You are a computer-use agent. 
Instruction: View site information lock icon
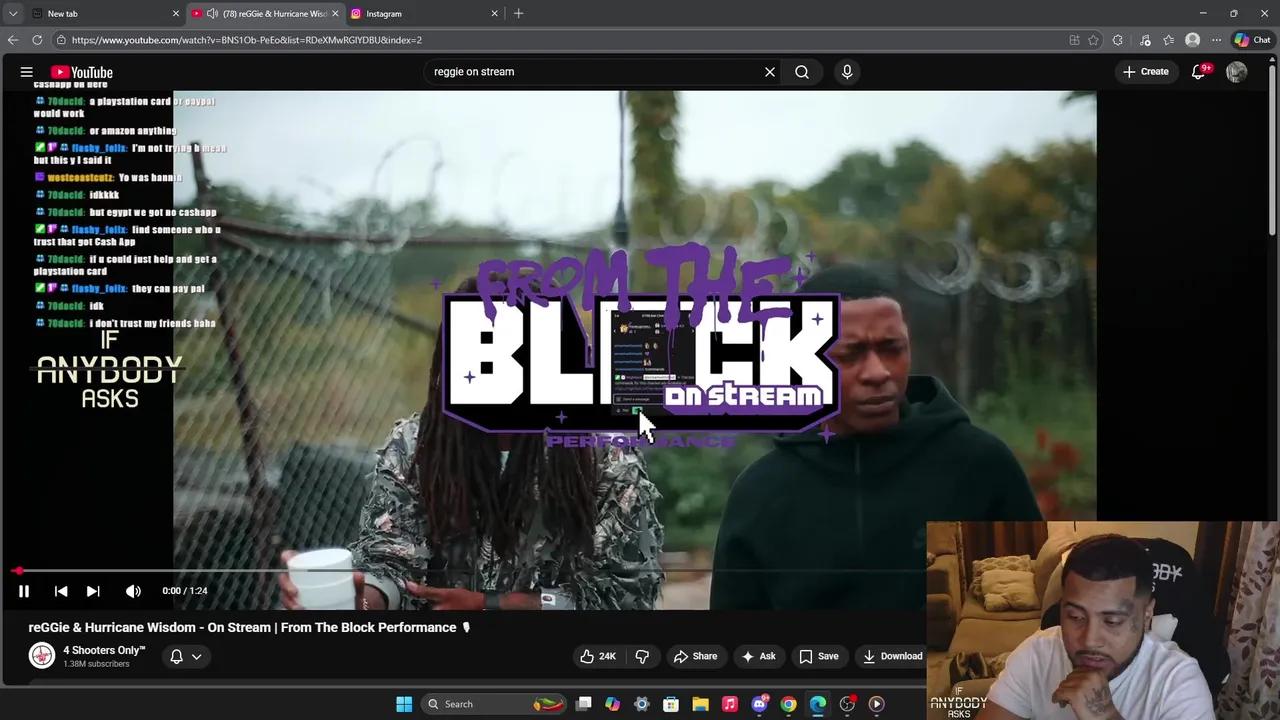click(61, 40)
